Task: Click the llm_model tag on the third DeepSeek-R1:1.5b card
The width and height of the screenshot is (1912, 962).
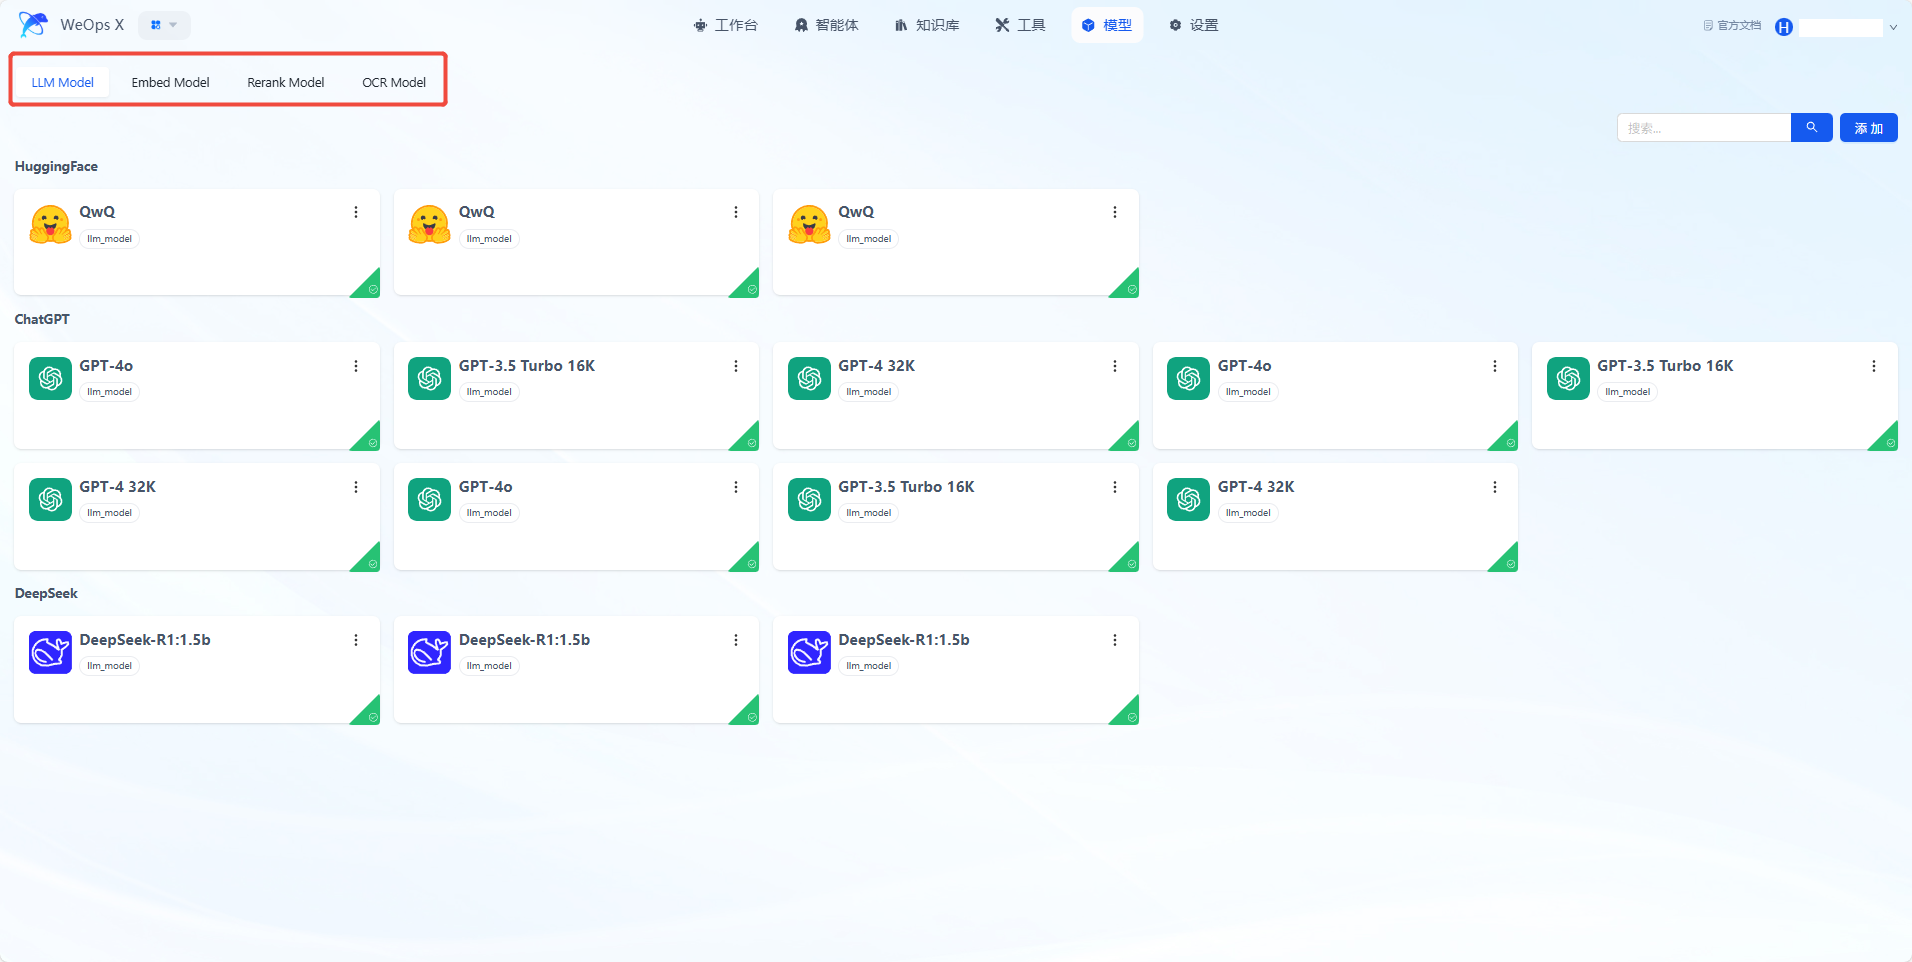Action: [869, 666]
